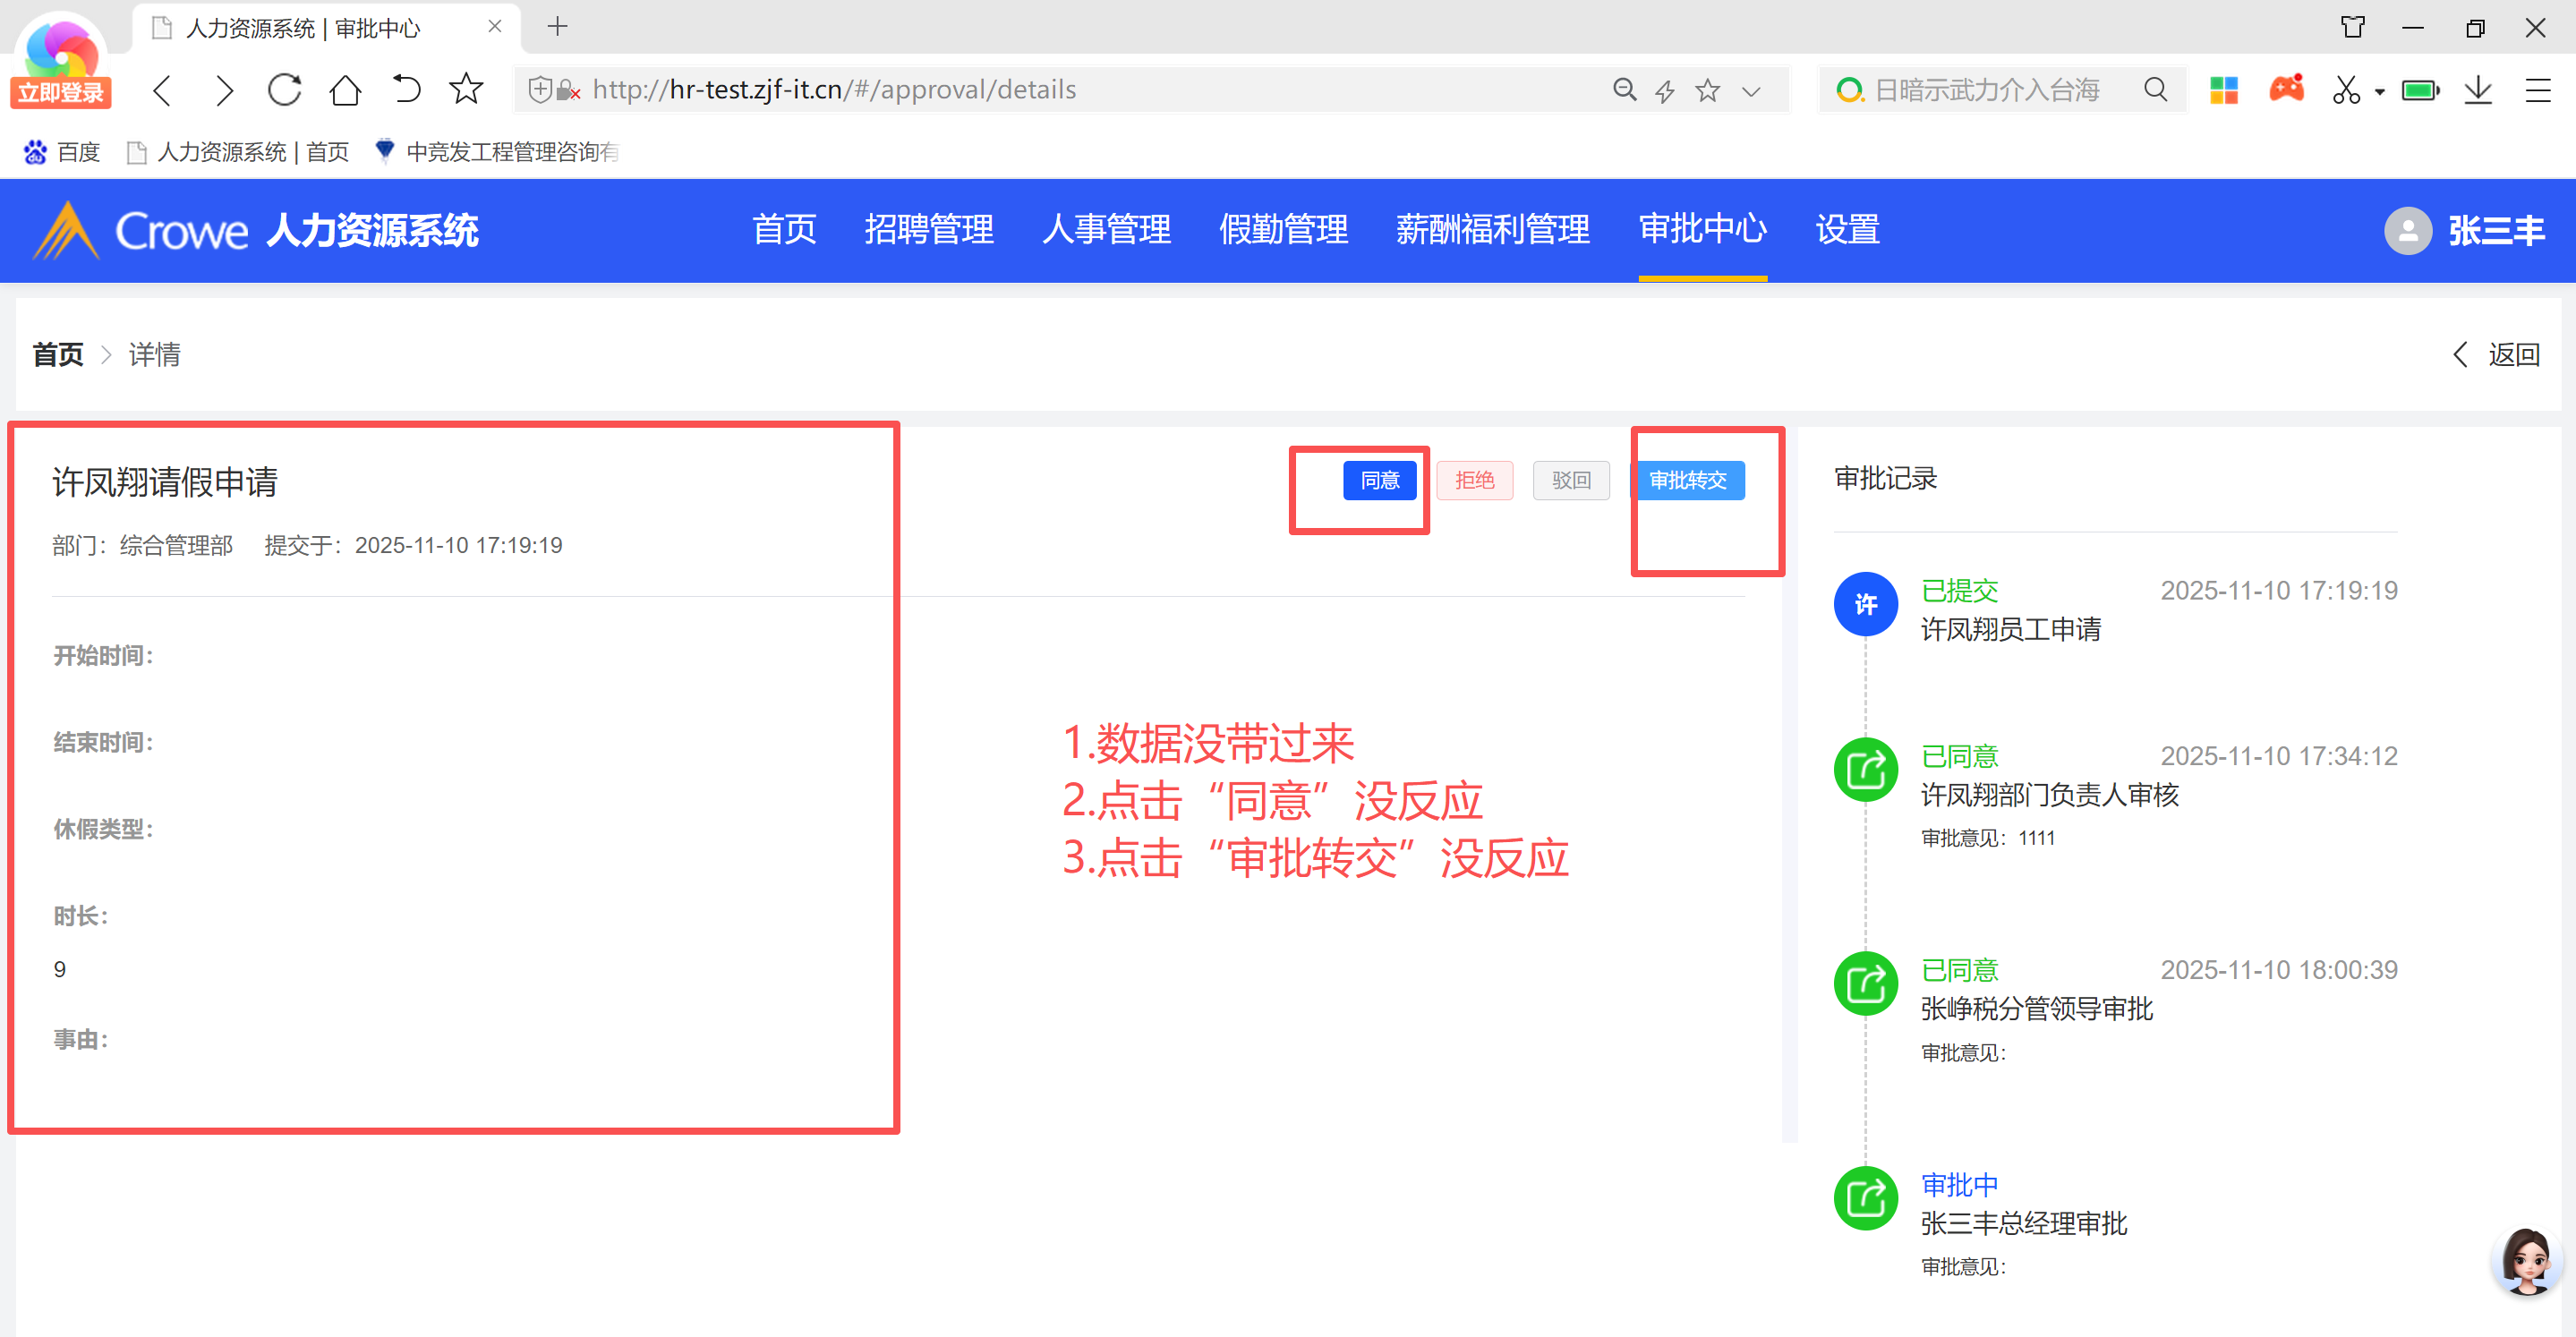Expand the address bar dropdown chevron

pos(1751,91)
